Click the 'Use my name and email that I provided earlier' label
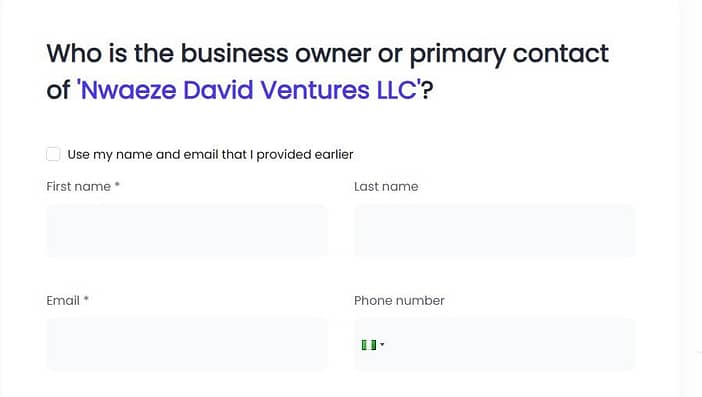The width and height of the screenshot is (702, 397). (210, 154)
